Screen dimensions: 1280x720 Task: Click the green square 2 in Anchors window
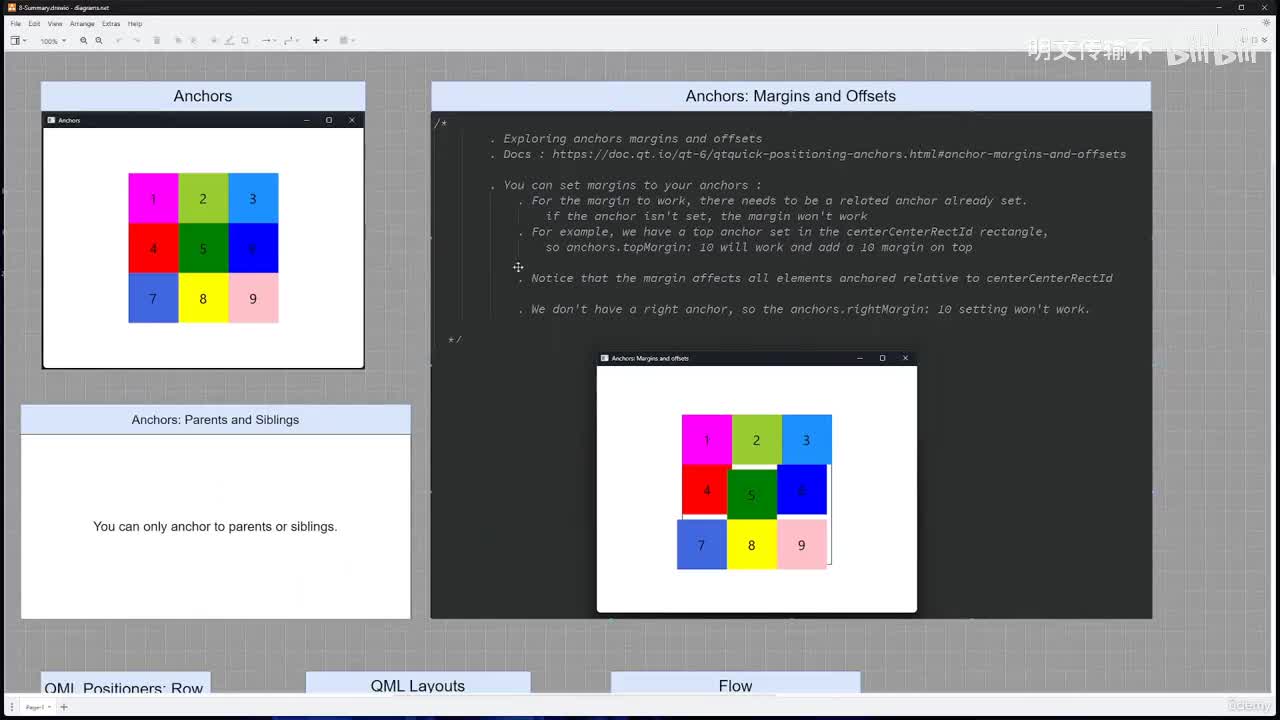click(203, 198)
